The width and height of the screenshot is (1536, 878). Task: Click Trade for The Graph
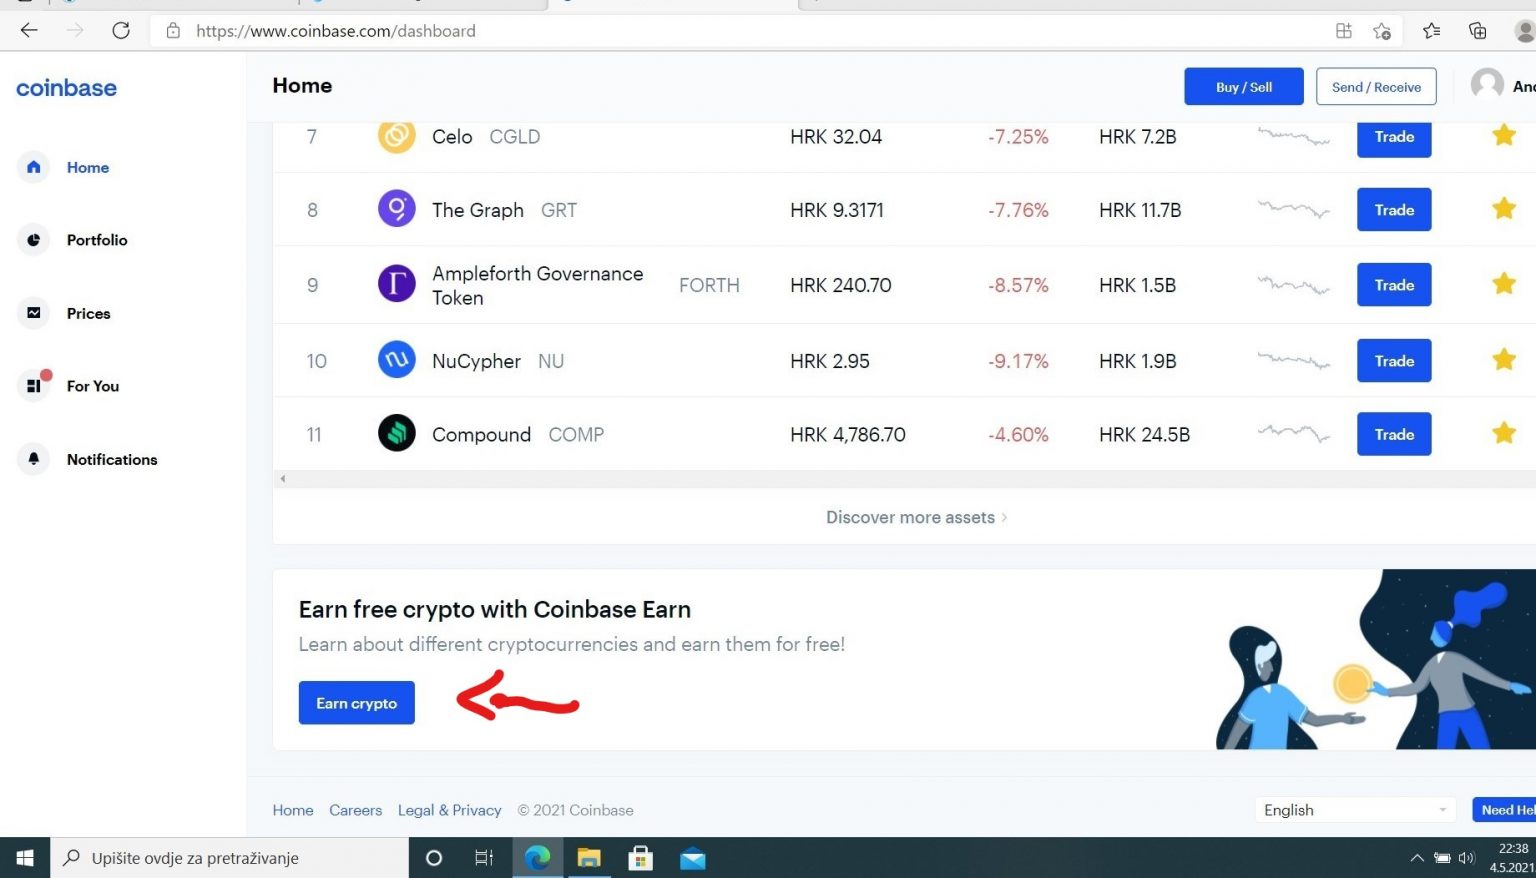click(x=1394, y=210)
